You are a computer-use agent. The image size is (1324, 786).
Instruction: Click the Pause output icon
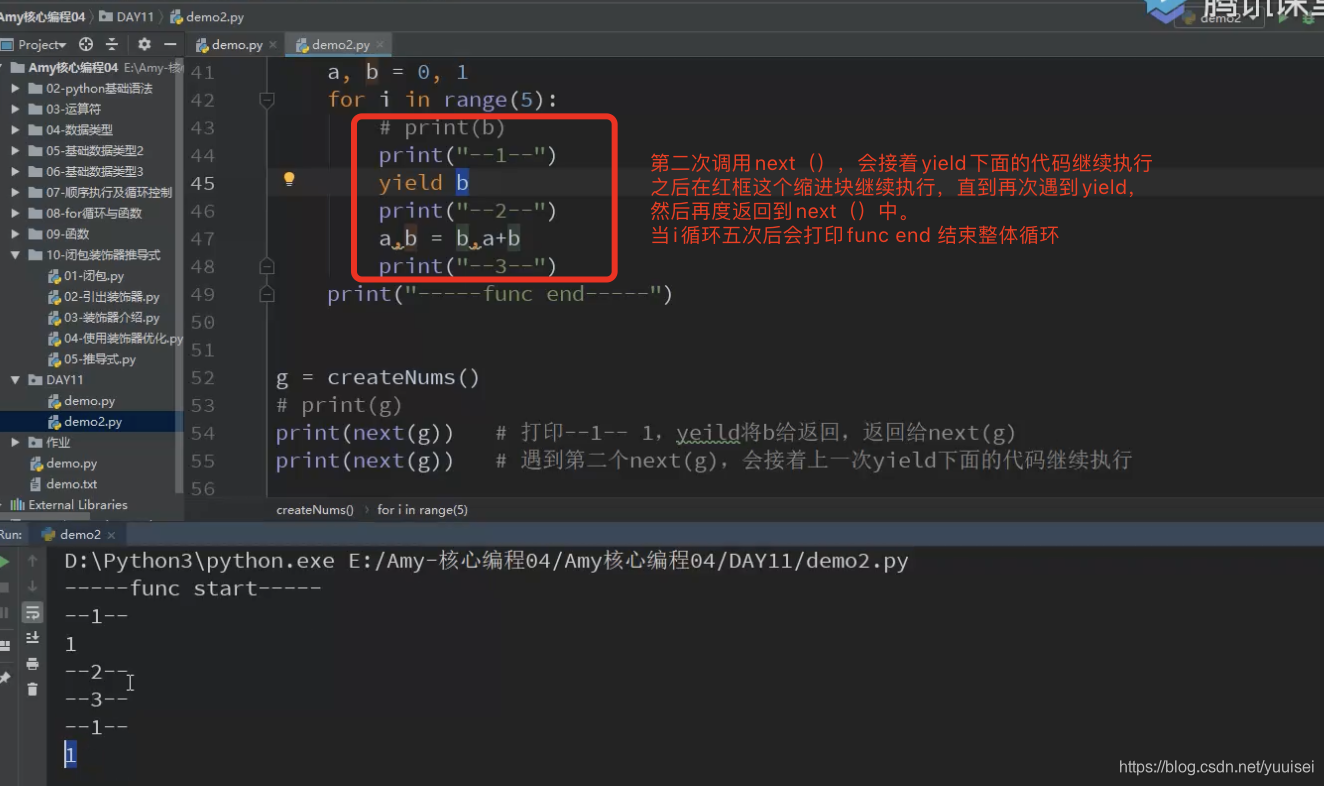[5, 612]
